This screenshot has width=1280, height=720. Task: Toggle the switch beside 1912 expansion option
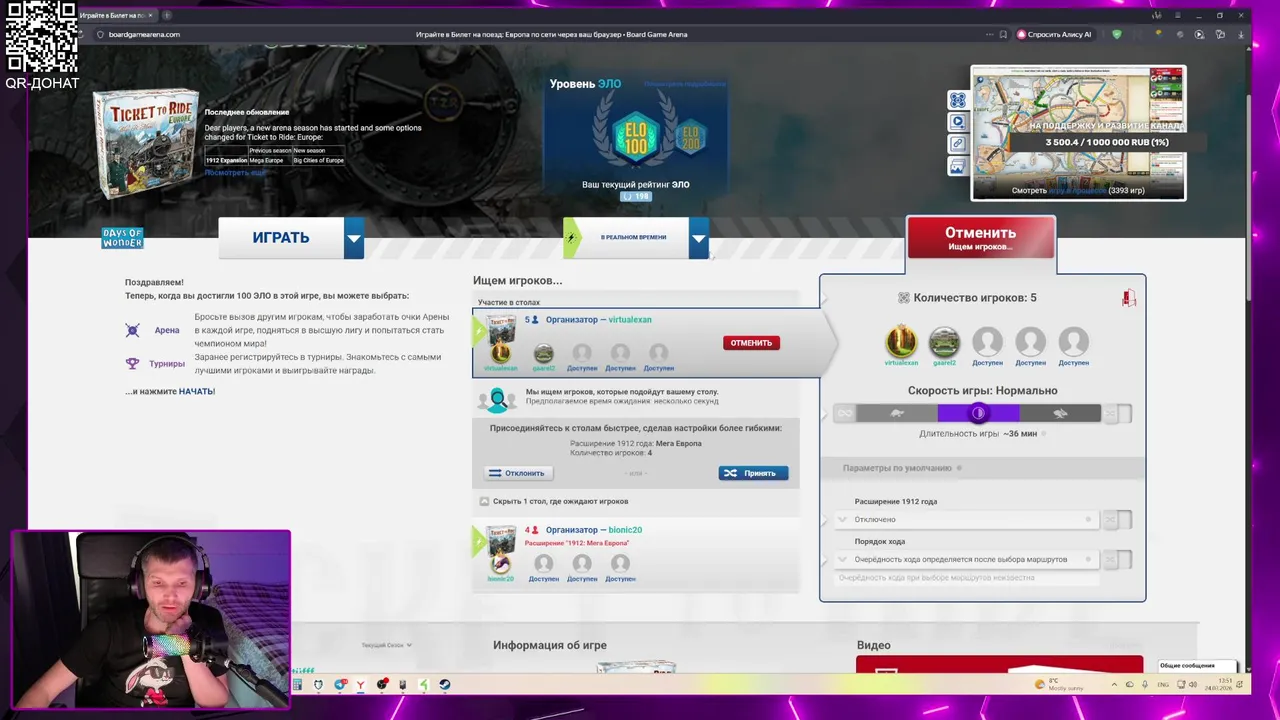(1118, 519)
